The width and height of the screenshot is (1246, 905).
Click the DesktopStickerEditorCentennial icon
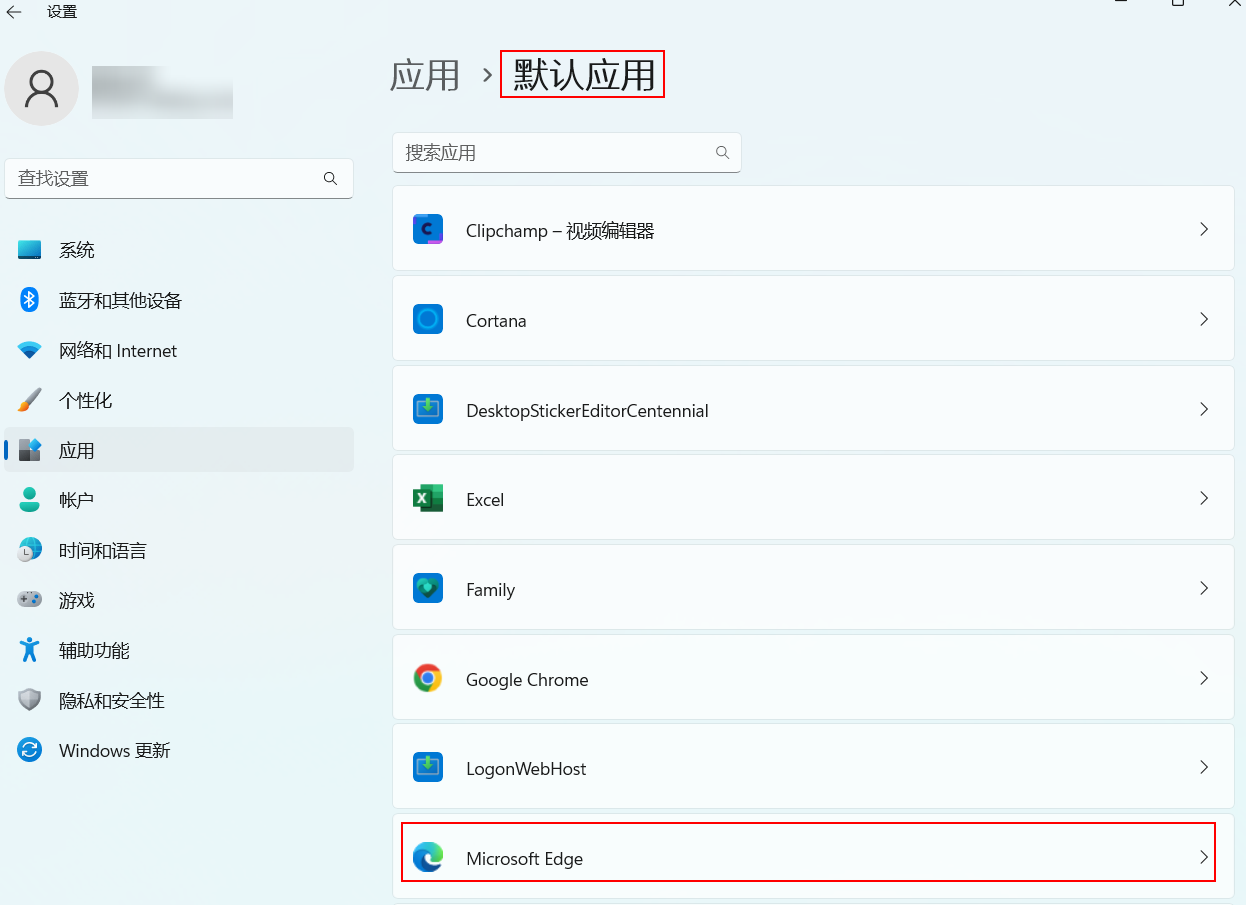pyautogui.click(x=428, y=409)
